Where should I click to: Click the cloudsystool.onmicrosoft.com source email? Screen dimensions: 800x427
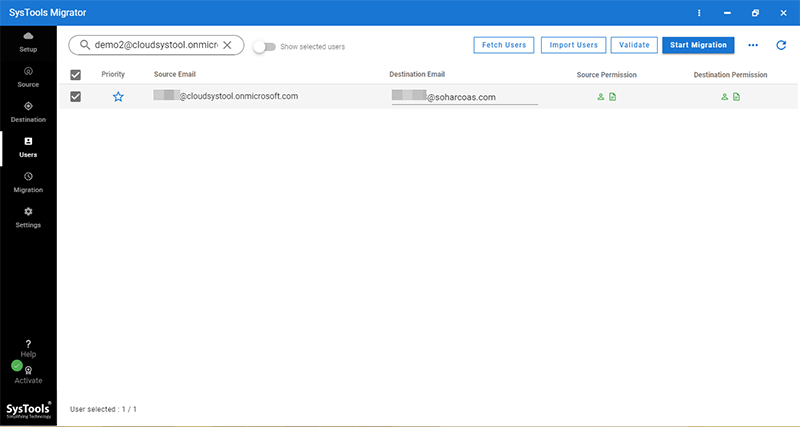226,96
